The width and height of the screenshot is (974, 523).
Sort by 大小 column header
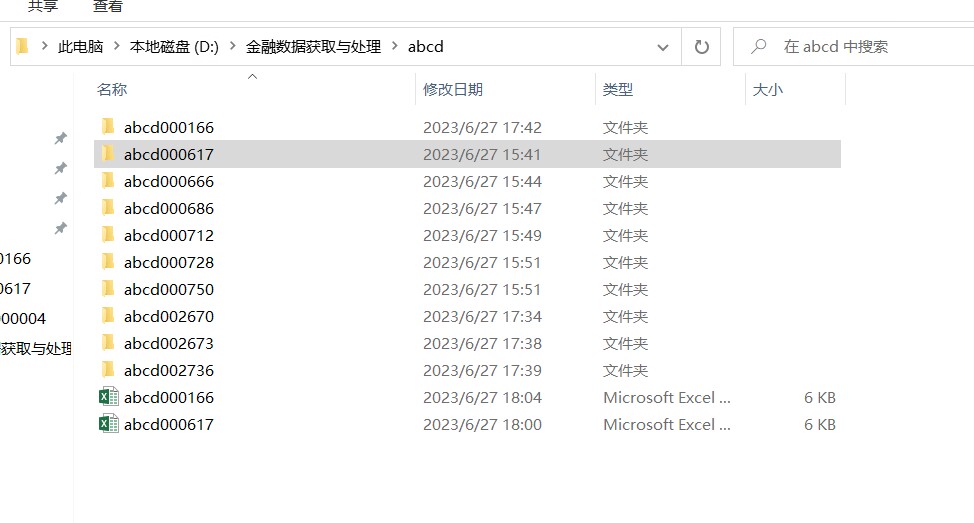768,89
